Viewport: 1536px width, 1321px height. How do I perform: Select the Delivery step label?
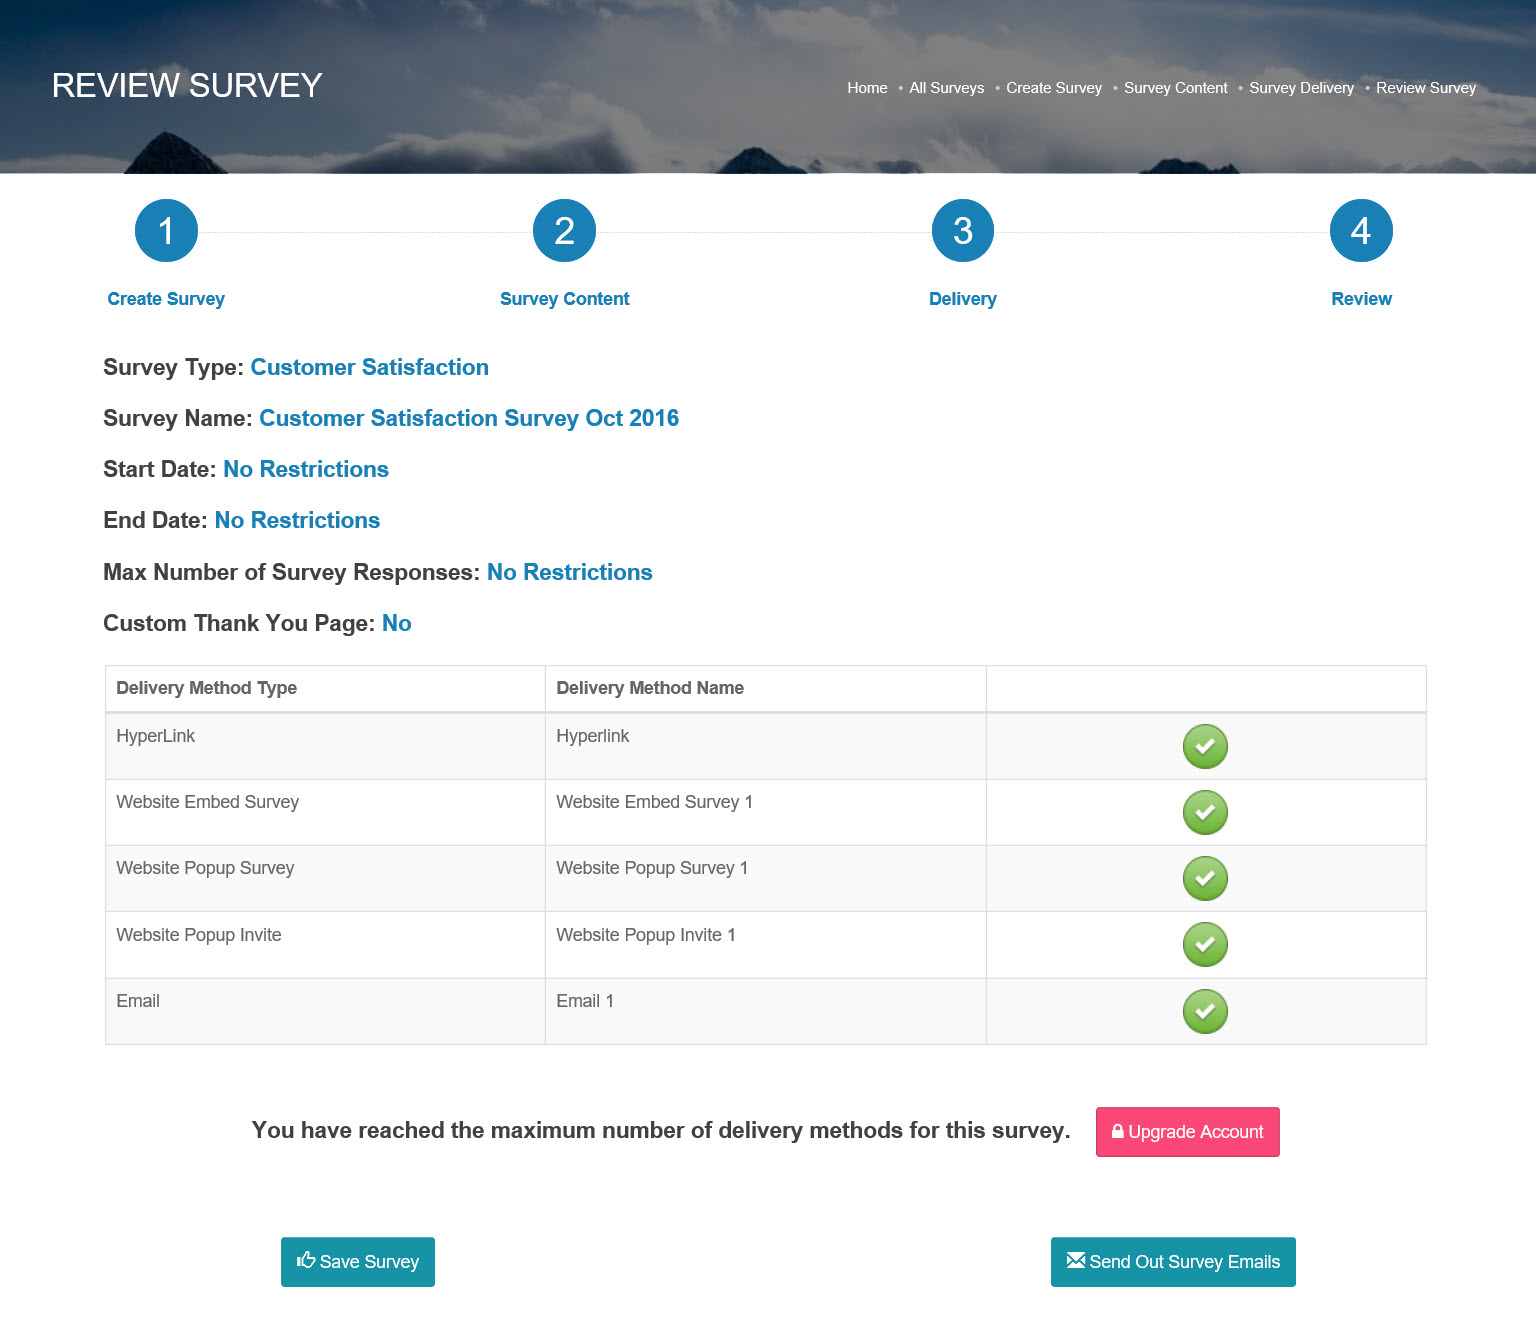(x=962, y=299)
